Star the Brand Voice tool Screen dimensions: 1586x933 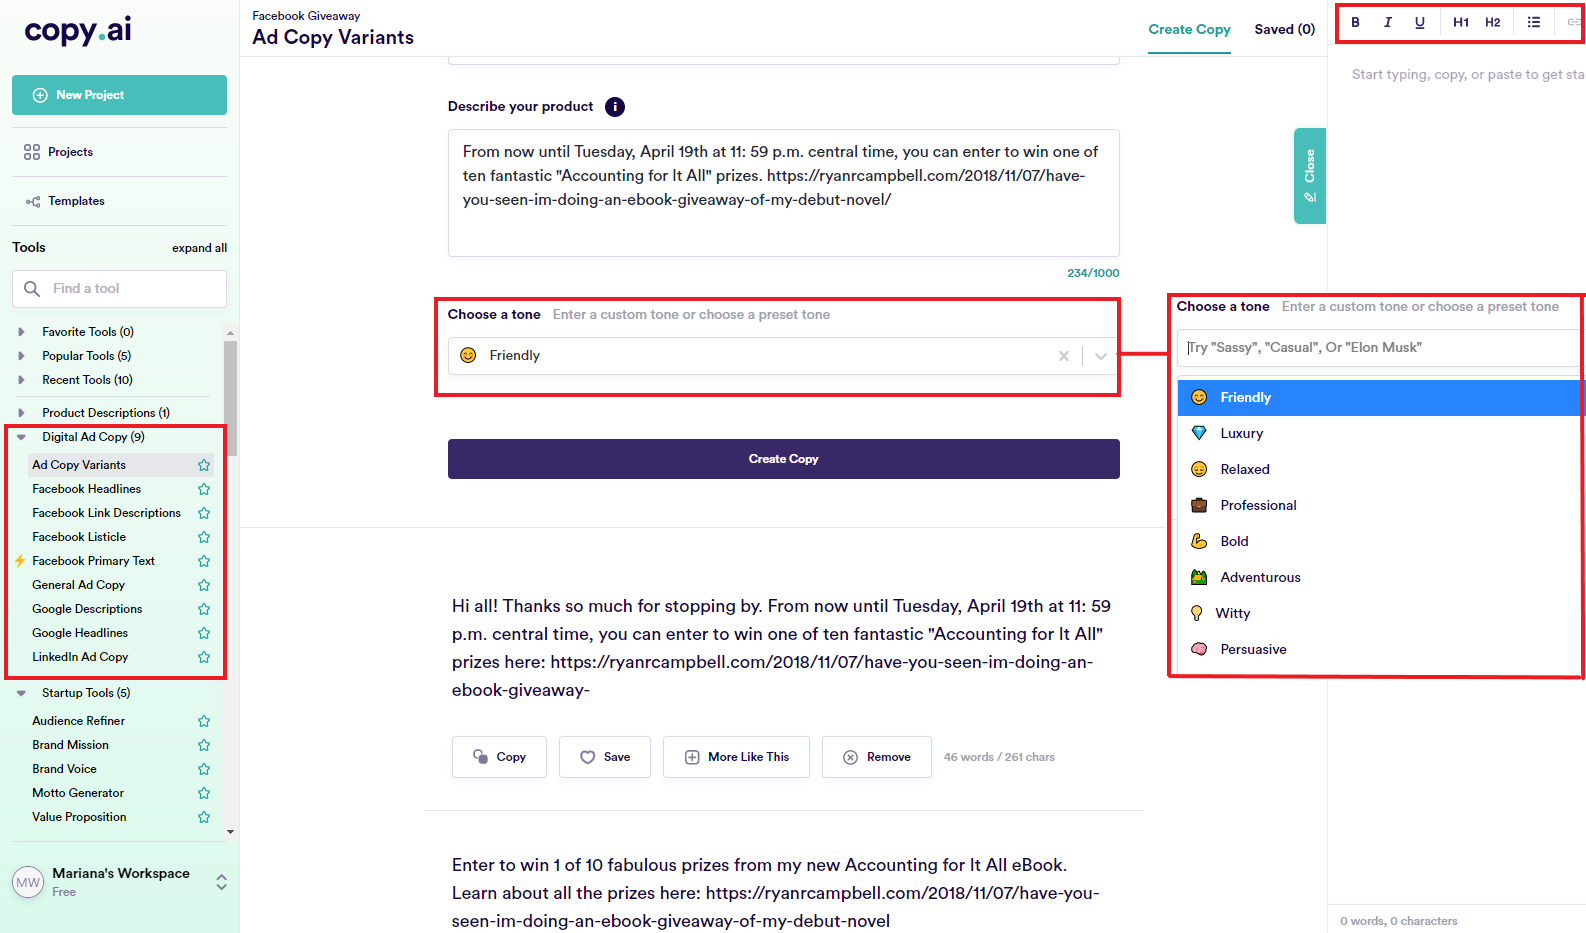204,769
